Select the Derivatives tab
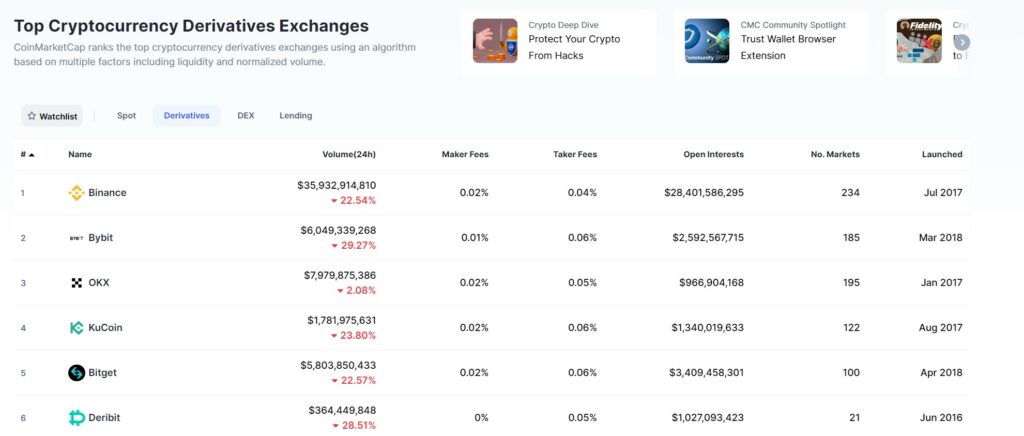 (x=186, y=116)
